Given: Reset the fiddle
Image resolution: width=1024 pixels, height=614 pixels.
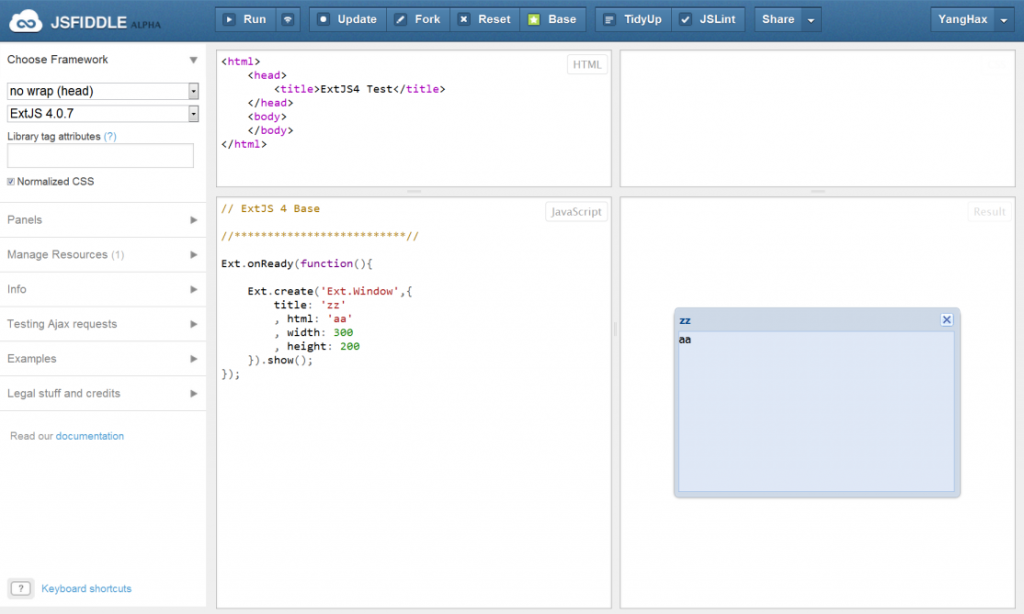Looking at the screenshot, I should pos(485,20).
